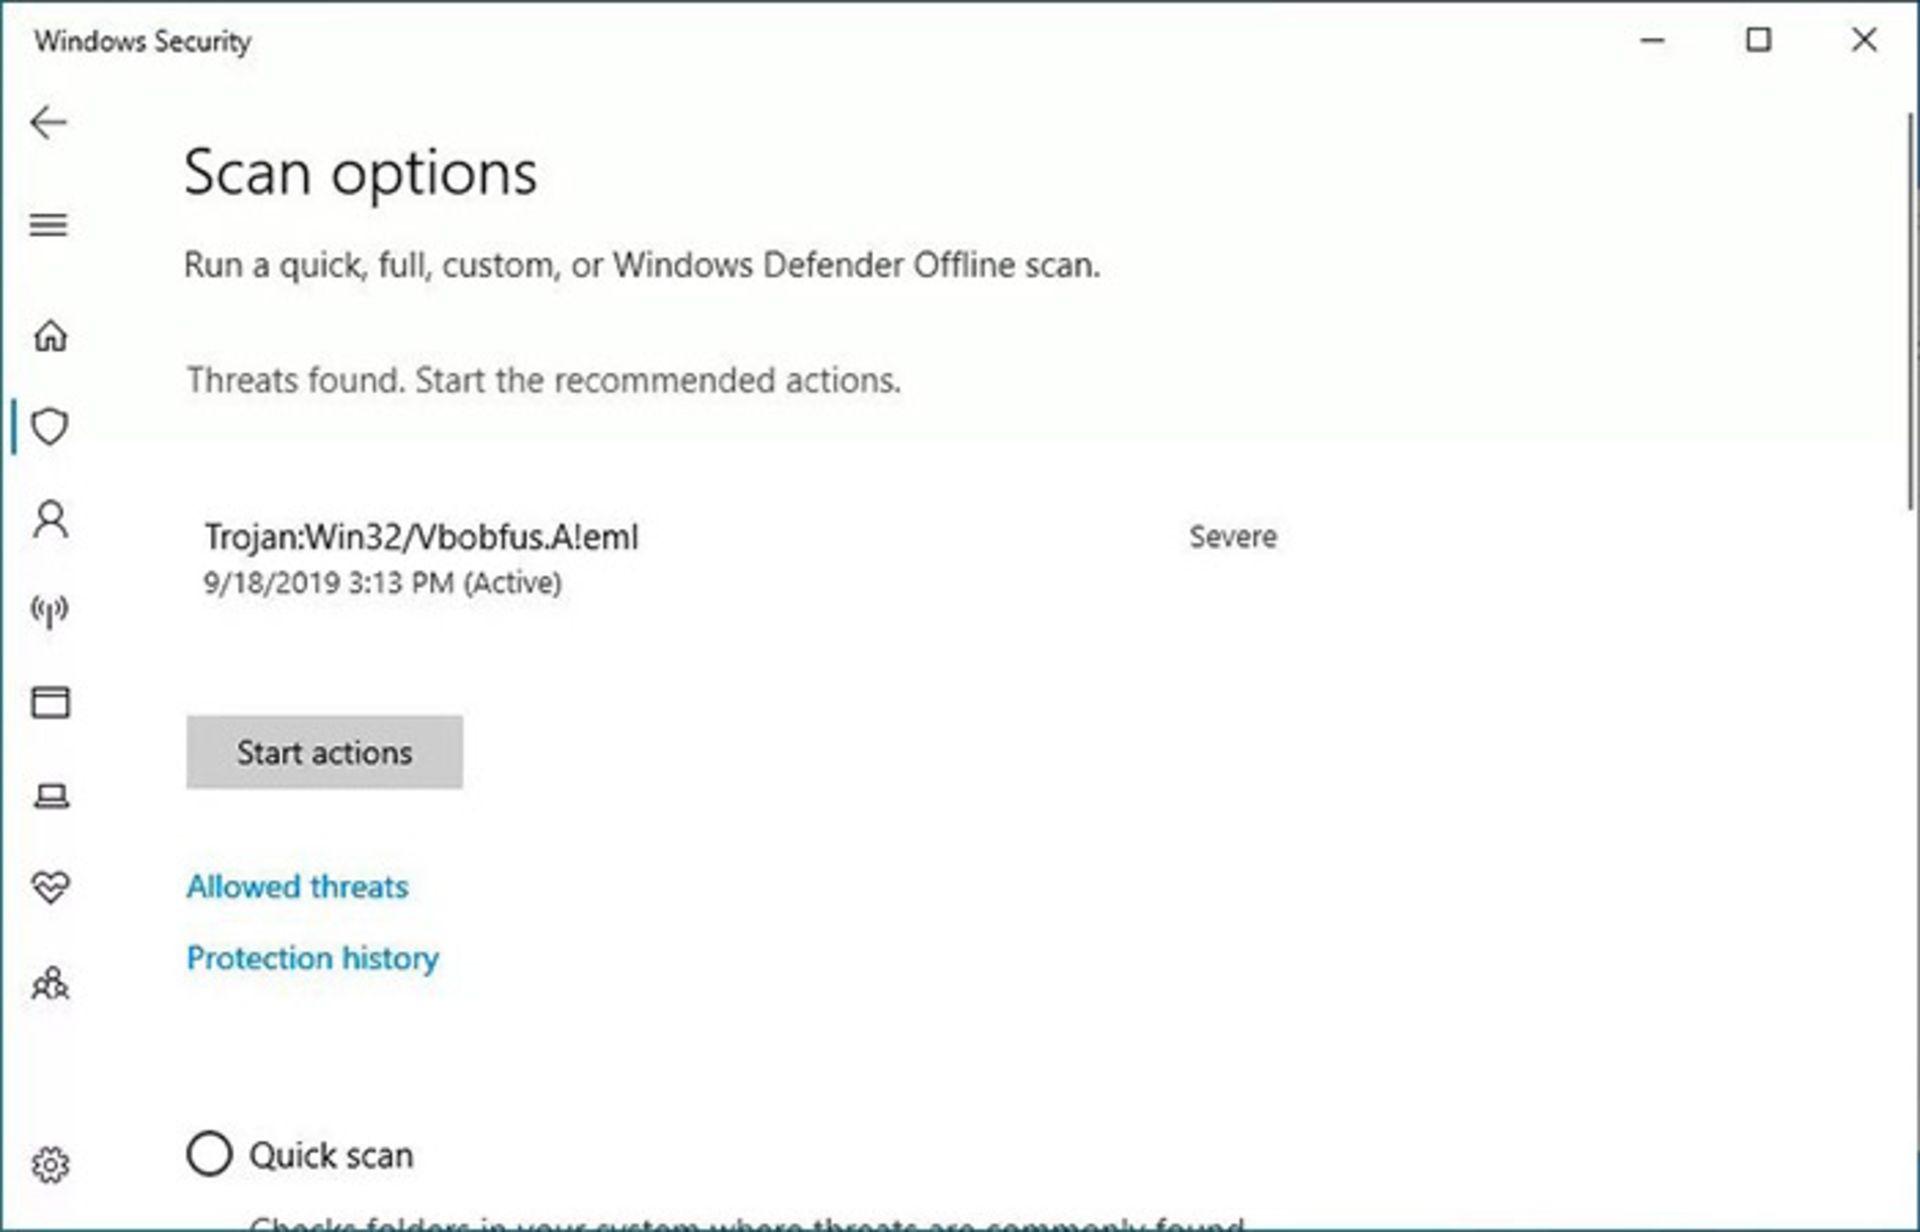Click the back arrow icon
Viewport: 1920px width, 1232px height.
pos(48,123)
